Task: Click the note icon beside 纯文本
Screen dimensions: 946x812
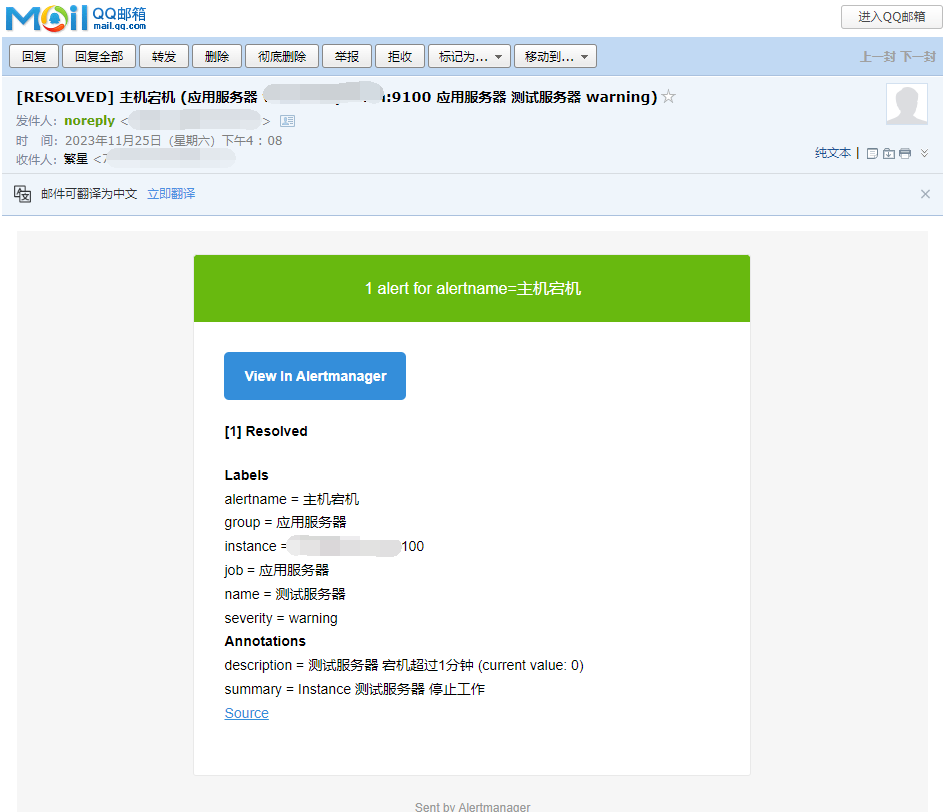Action: [872, 153]
